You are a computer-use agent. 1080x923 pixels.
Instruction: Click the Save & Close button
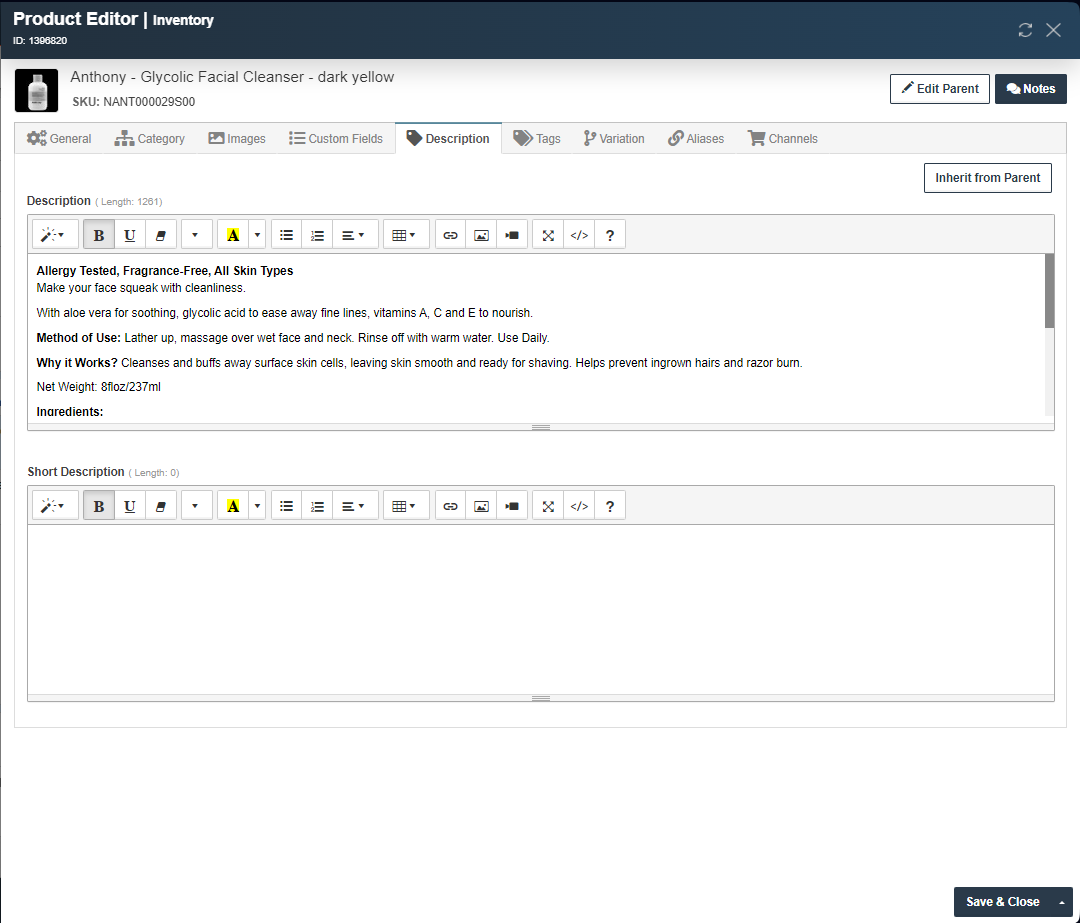pos(1003,902)
